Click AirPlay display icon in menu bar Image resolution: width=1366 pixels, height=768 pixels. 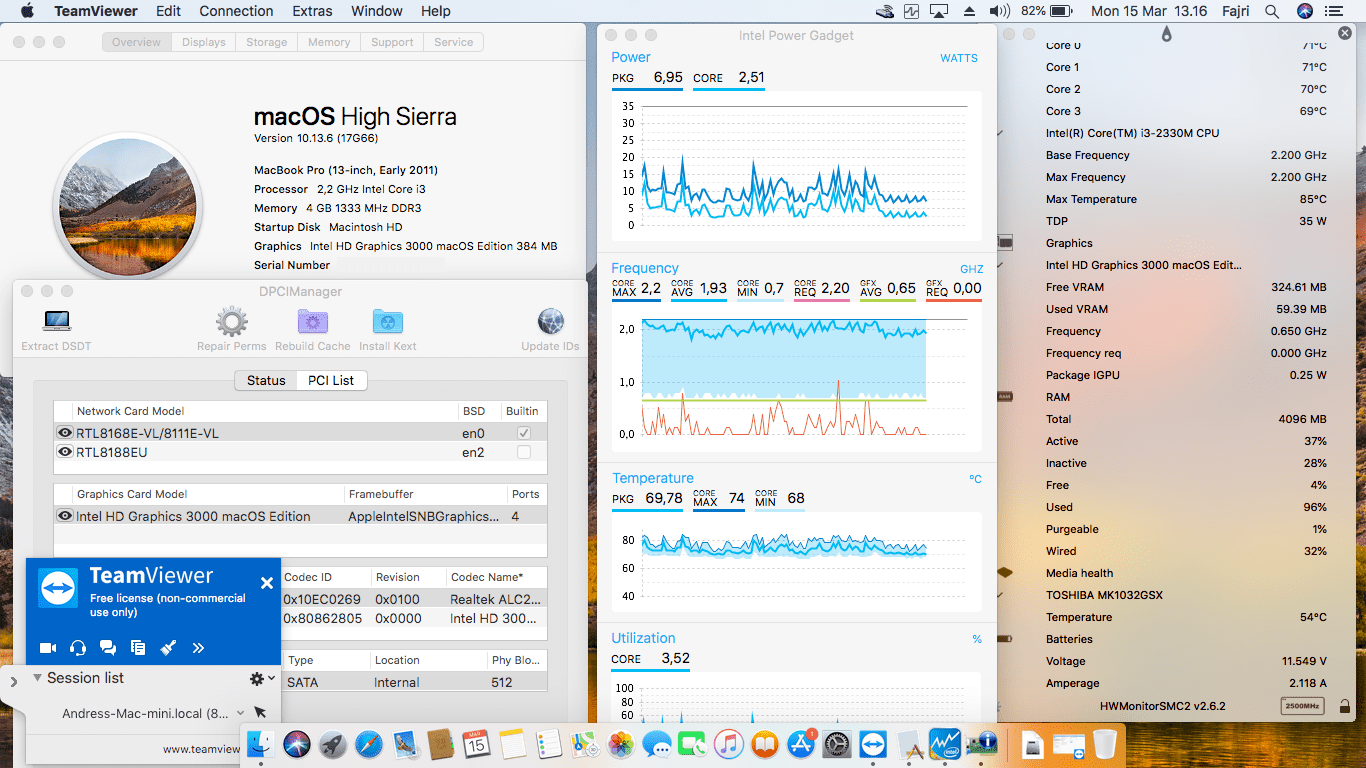(x=939, y=11)
